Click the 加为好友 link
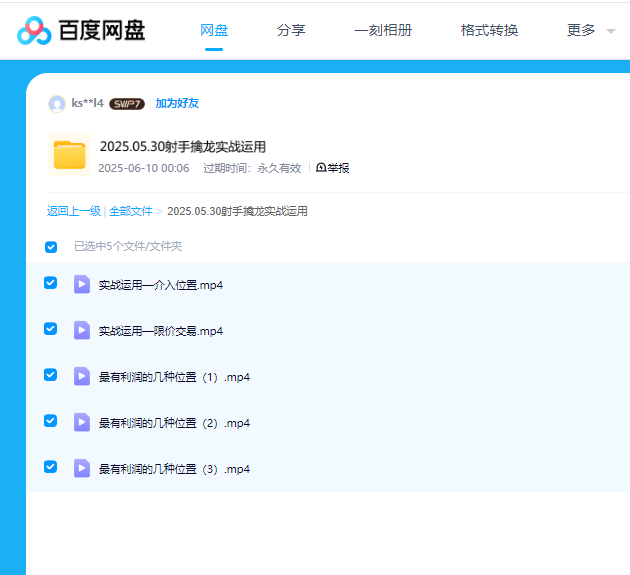630x575 pixels. coord(177,103)
